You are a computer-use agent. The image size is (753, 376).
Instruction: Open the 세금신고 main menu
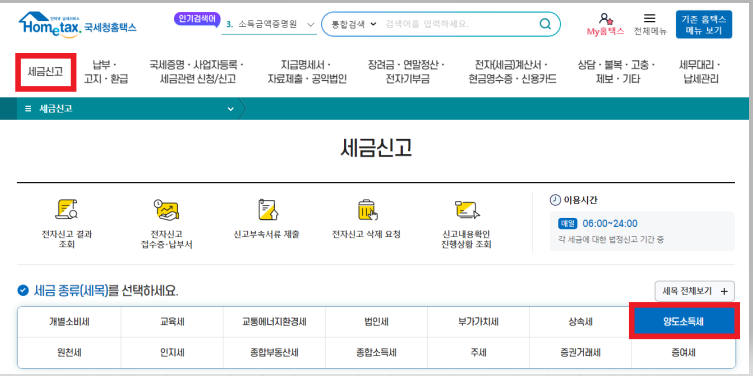pos(45,72)
